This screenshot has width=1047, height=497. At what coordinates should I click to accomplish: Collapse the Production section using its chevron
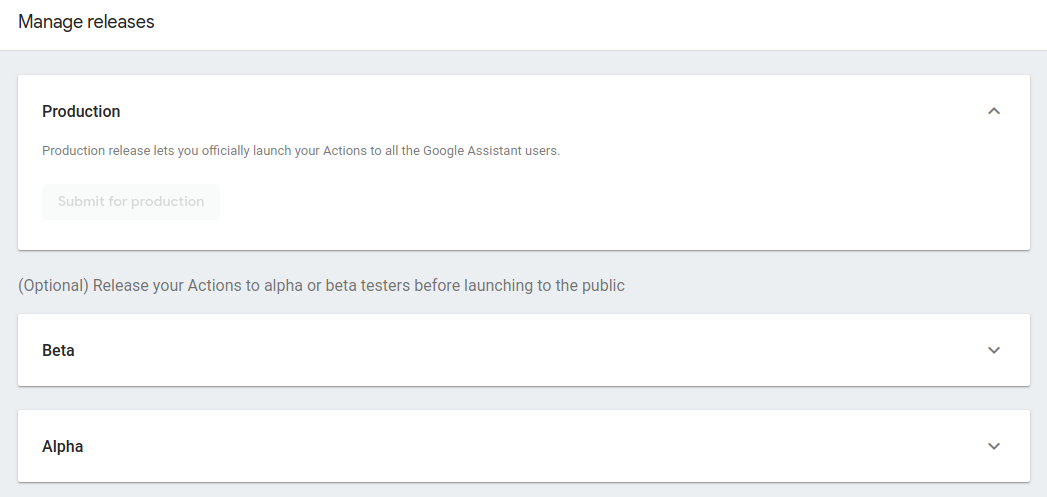(993, 111)
